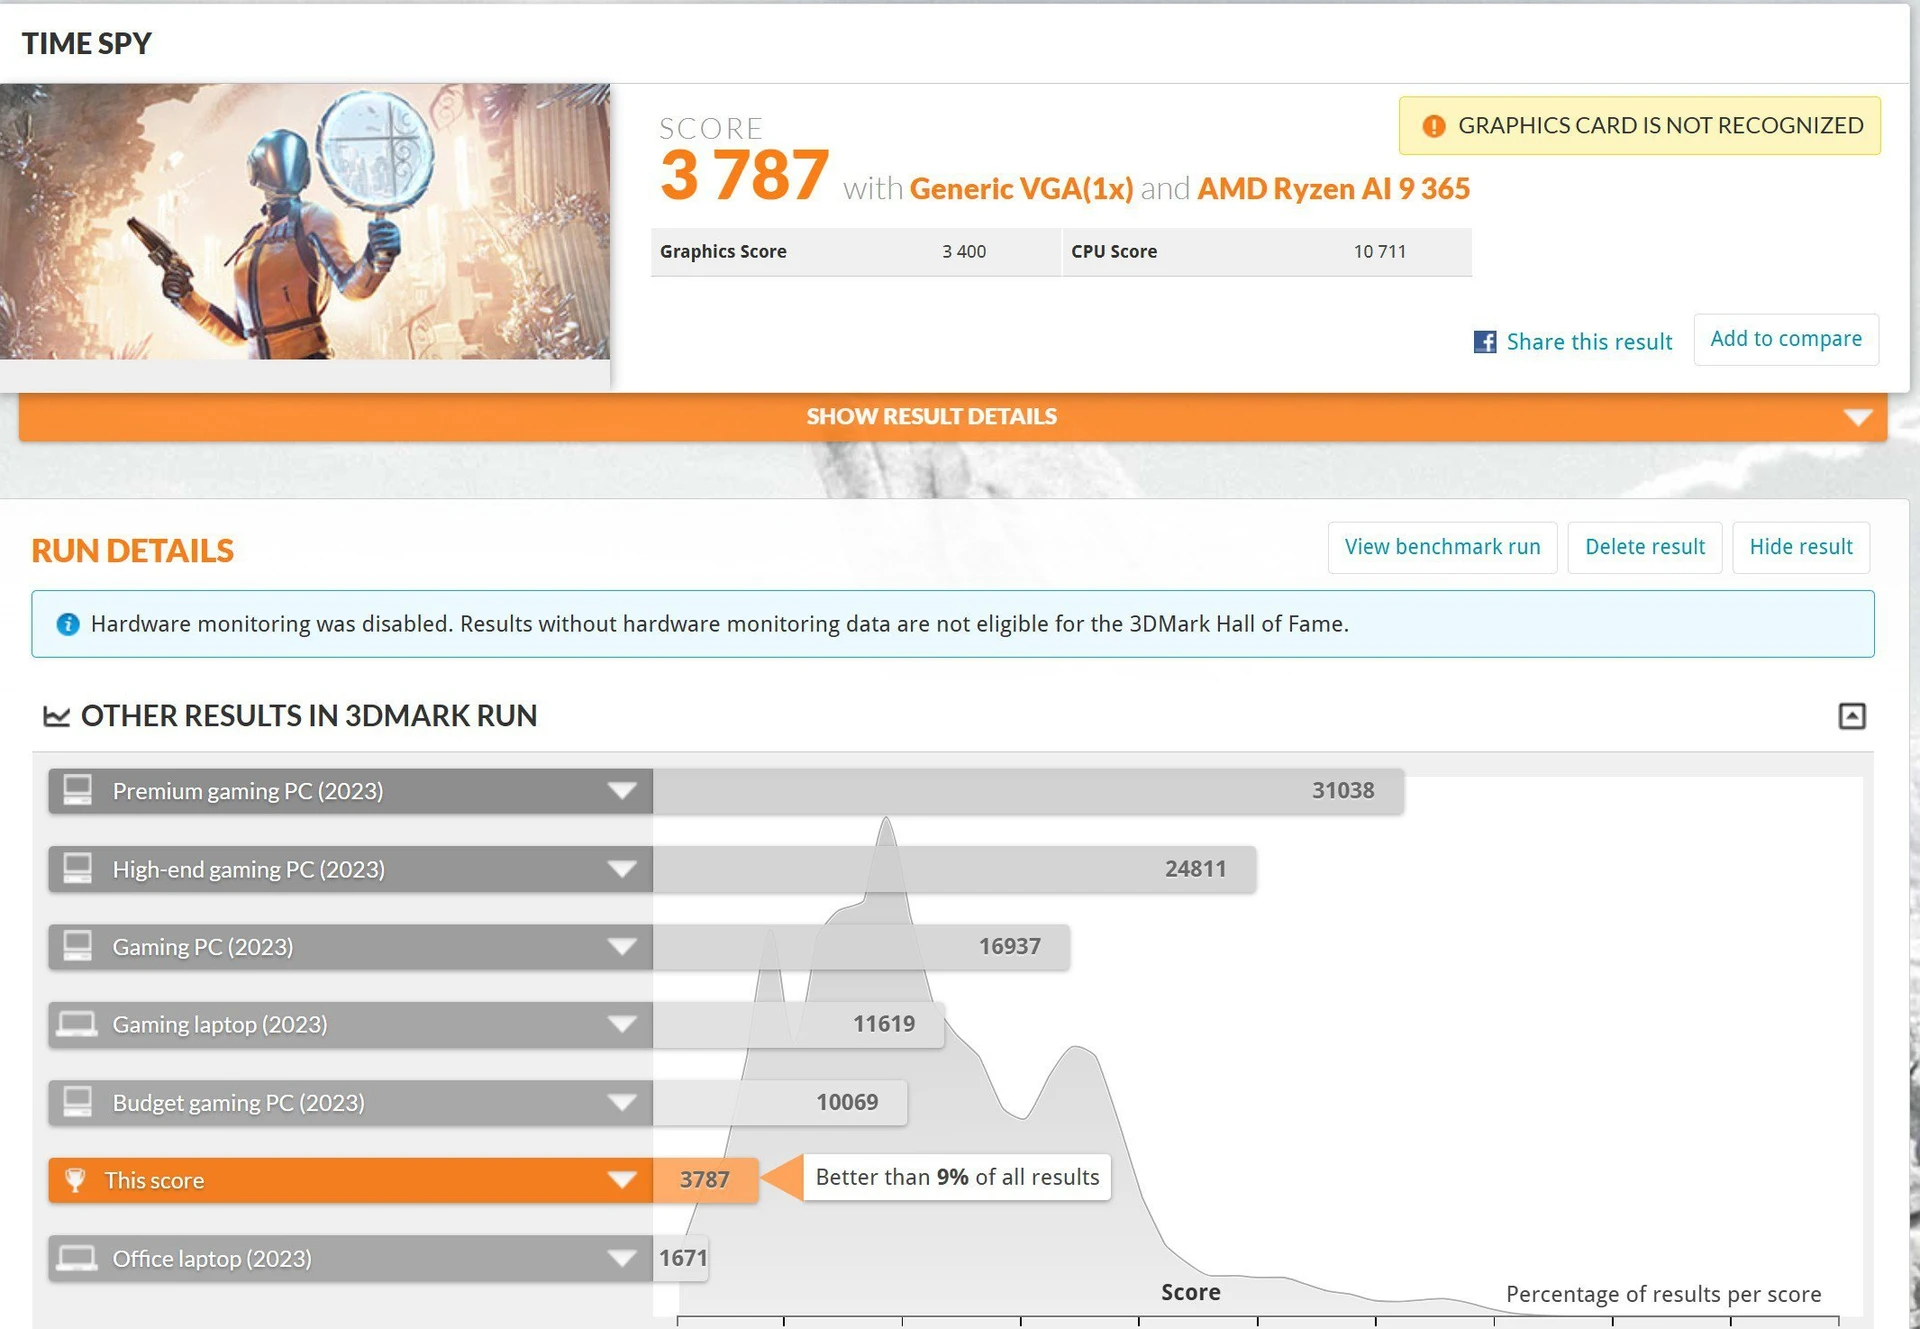1920x1329 pixels.
Task: Click the white arrow on Show Result Details bar
Action: tap(1858, 418)
